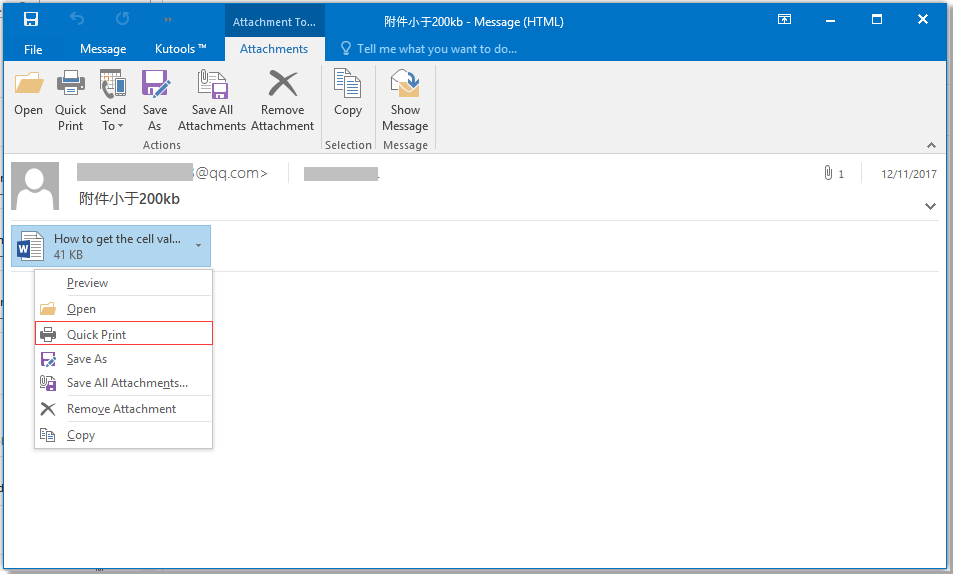Switch to the Kutools ribbon tab

point(181,49)
